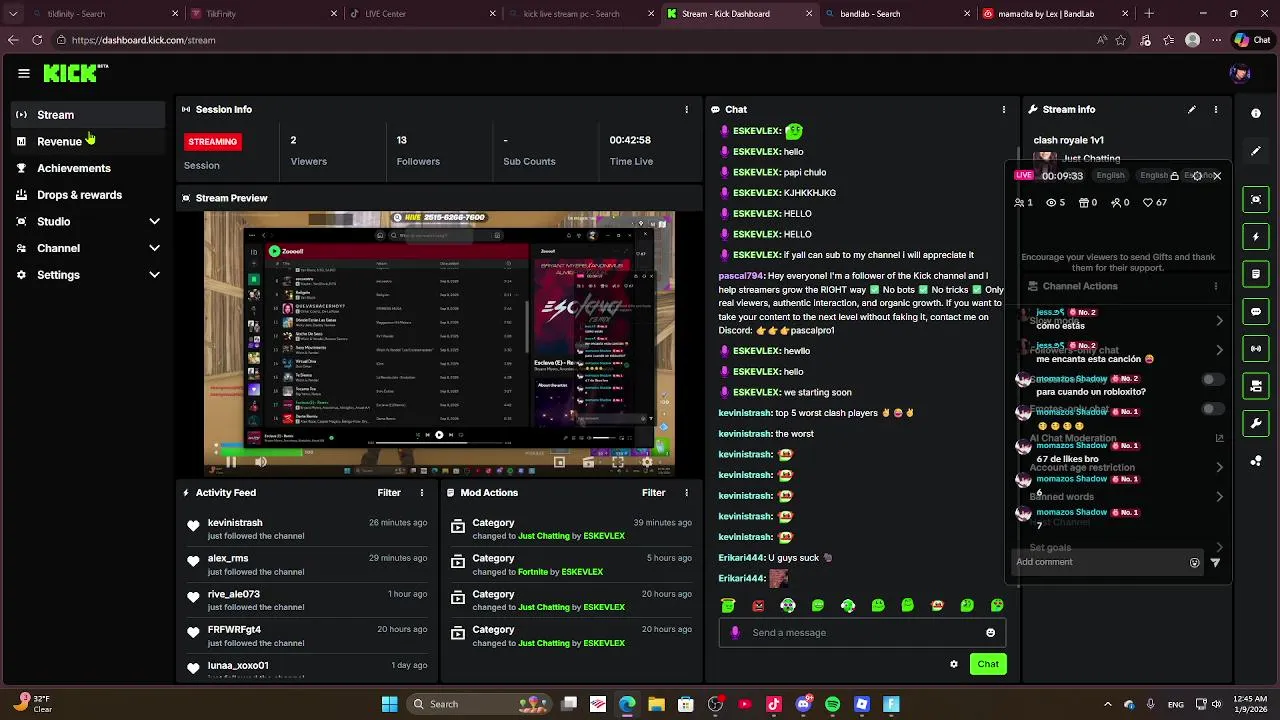The width and height of the screenshot is (1280, 720).
Task: Mute the stream preview volume
Action: [261, 462]
